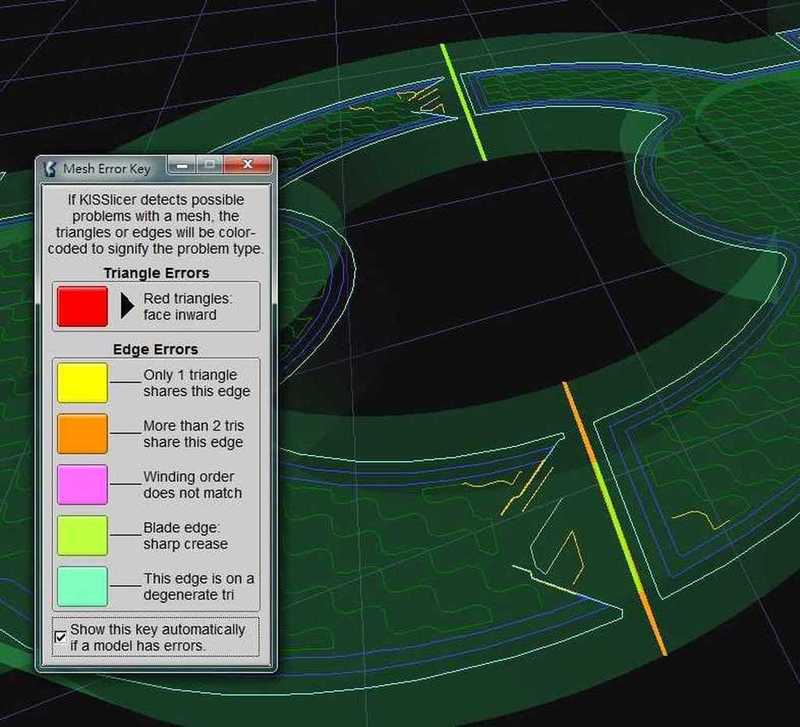Click the yellow edge error swatch
This screenshot has height=727, width=800.
(82, 383)
